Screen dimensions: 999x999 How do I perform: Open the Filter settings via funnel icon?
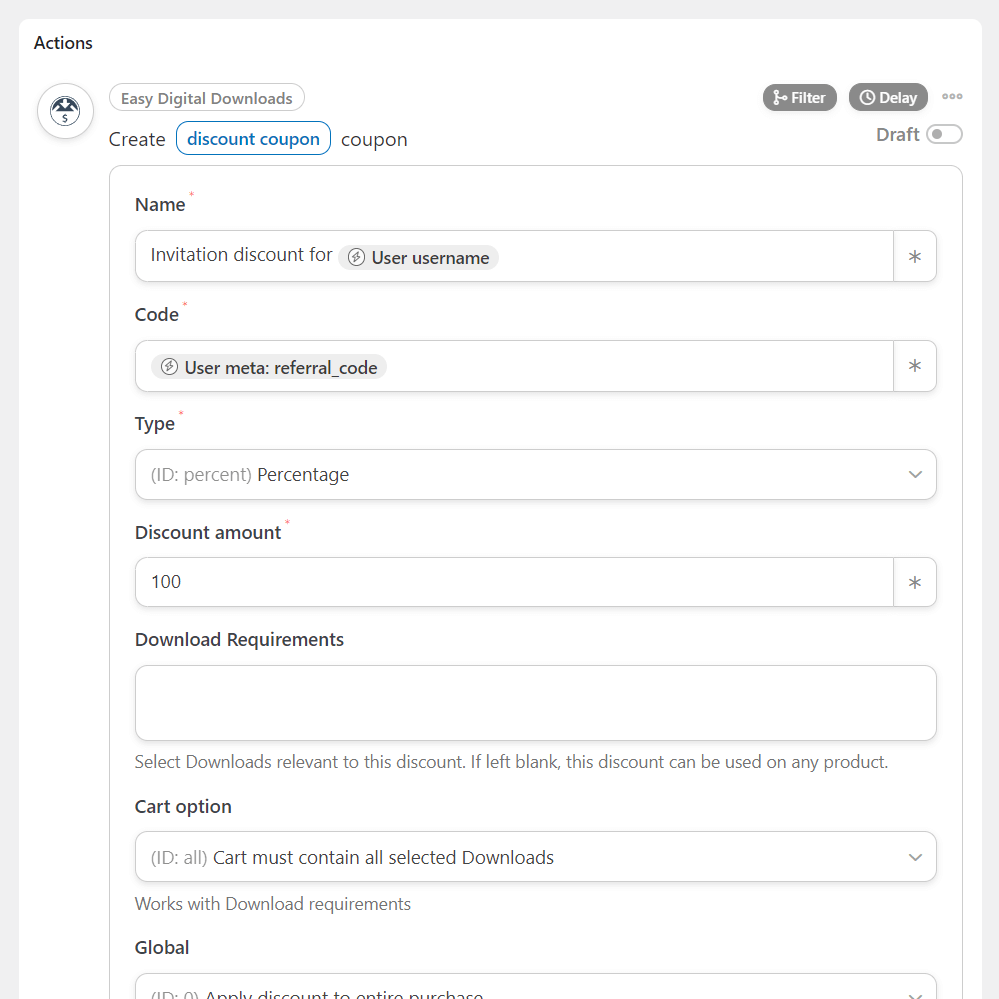(780, 97)
